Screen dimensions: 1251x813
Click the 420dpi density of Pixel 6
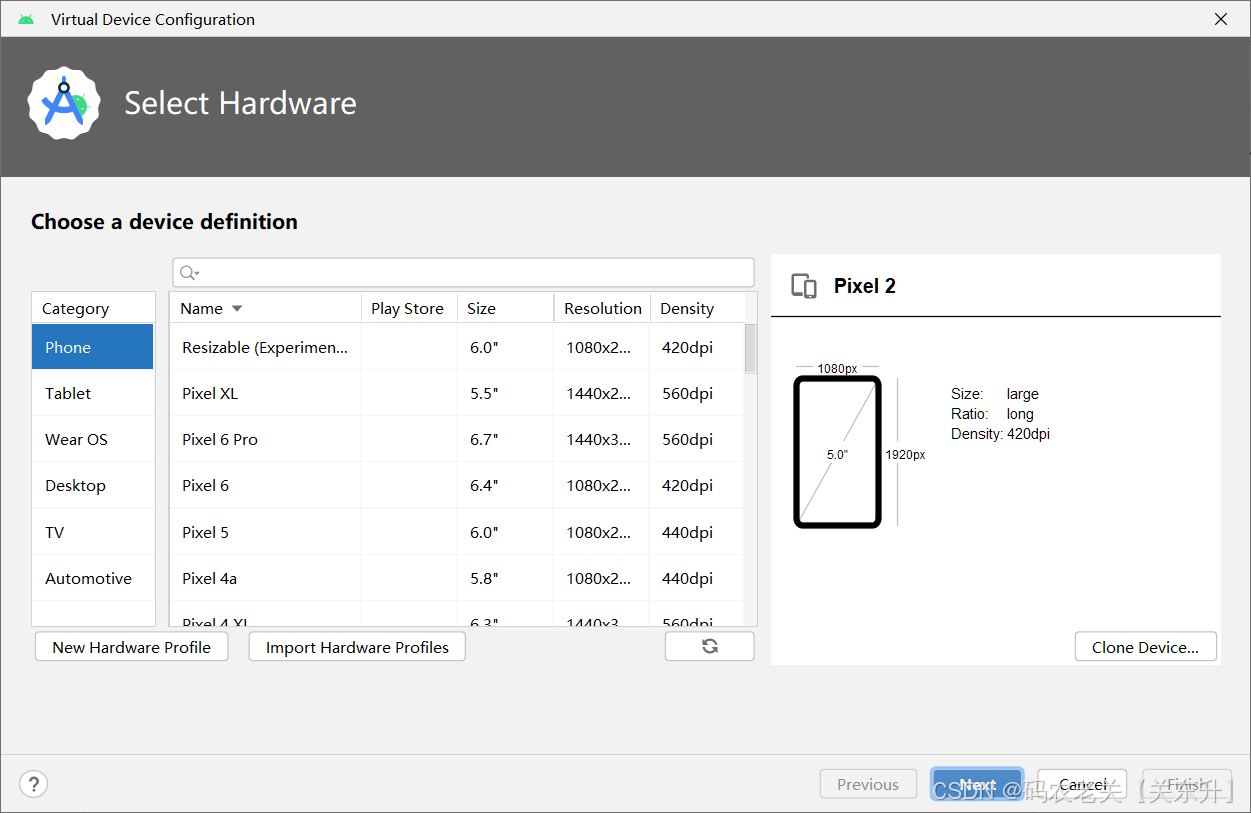click(688, 485)
